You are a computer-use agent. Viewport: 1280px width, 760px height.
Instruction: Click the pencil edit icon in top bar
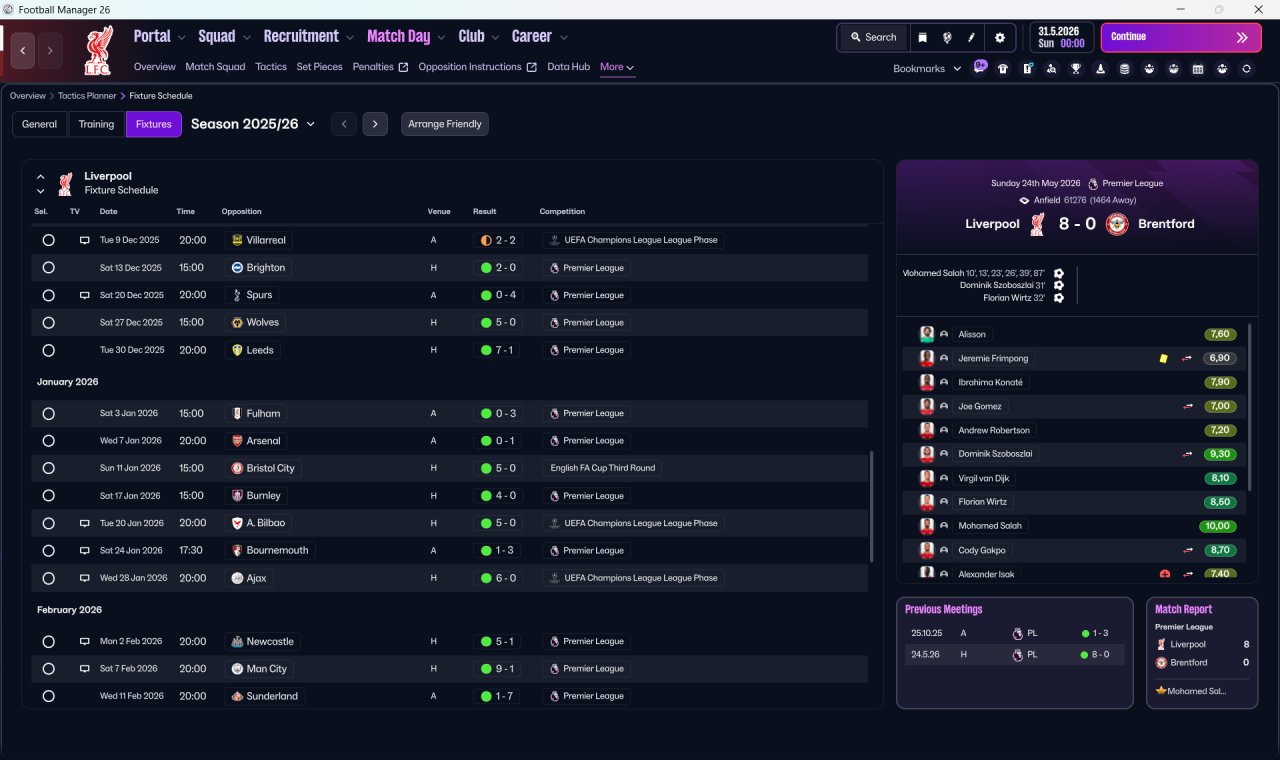[971, 37]
